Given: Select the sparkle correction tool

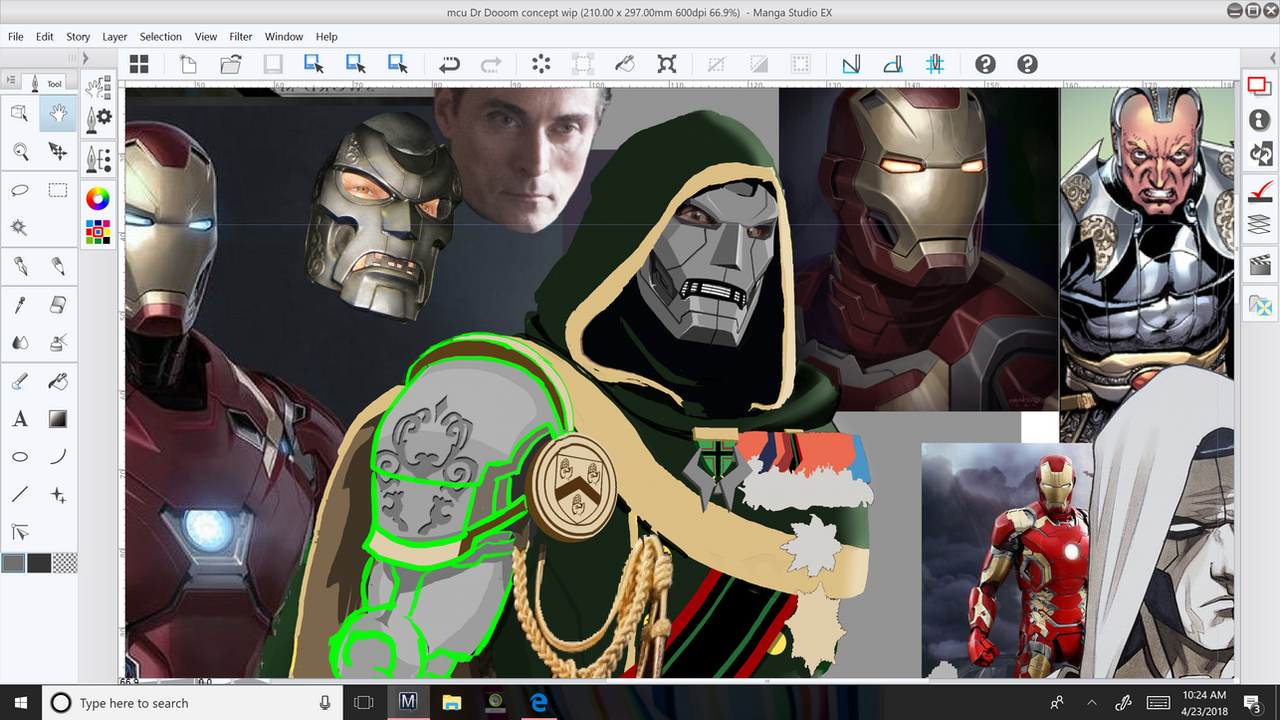Looking at the screenshot, I should pos(58,495).
